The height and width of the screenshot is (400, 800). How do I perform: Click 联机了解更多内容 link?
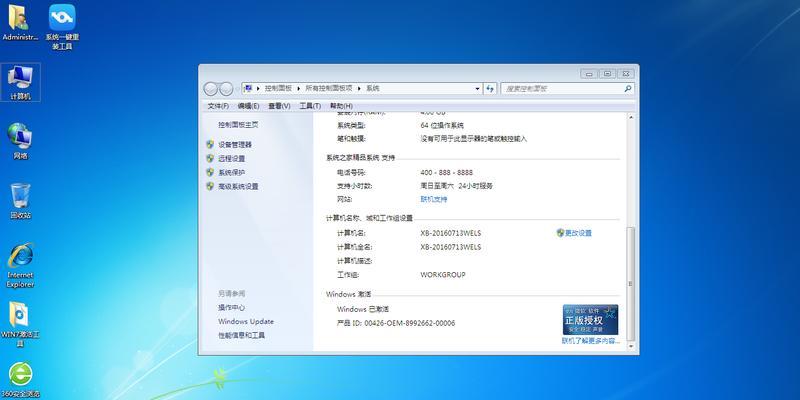coord(591,340)
